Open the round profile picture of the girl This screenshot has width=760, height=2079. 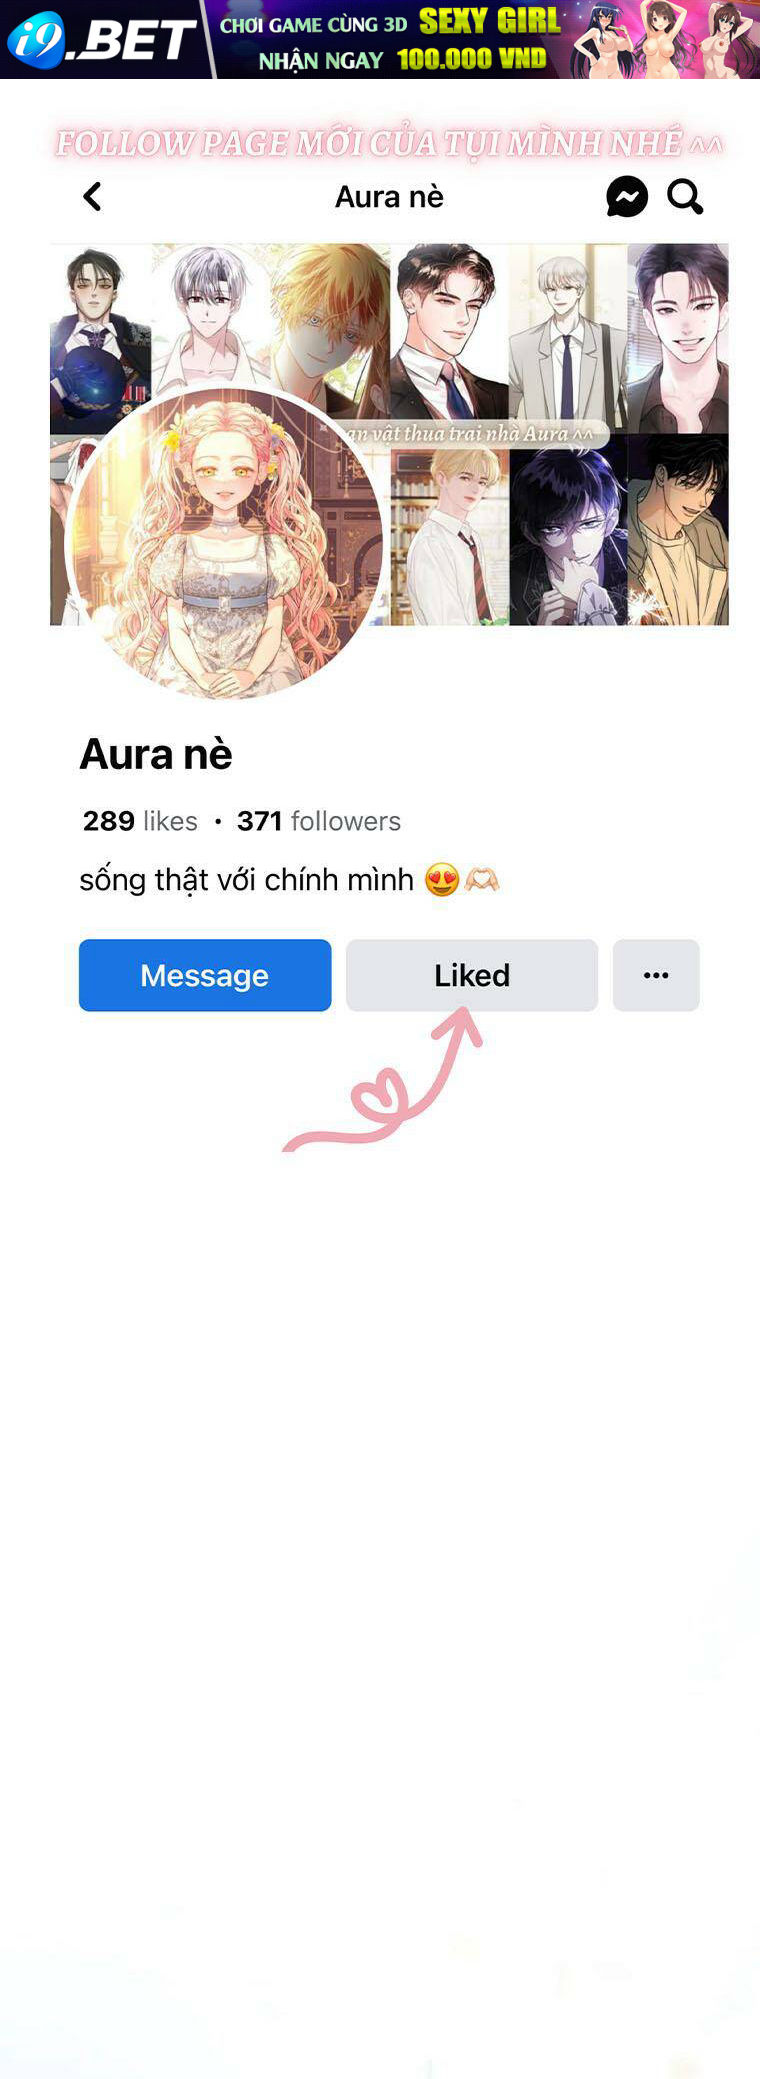pos(224,544)
